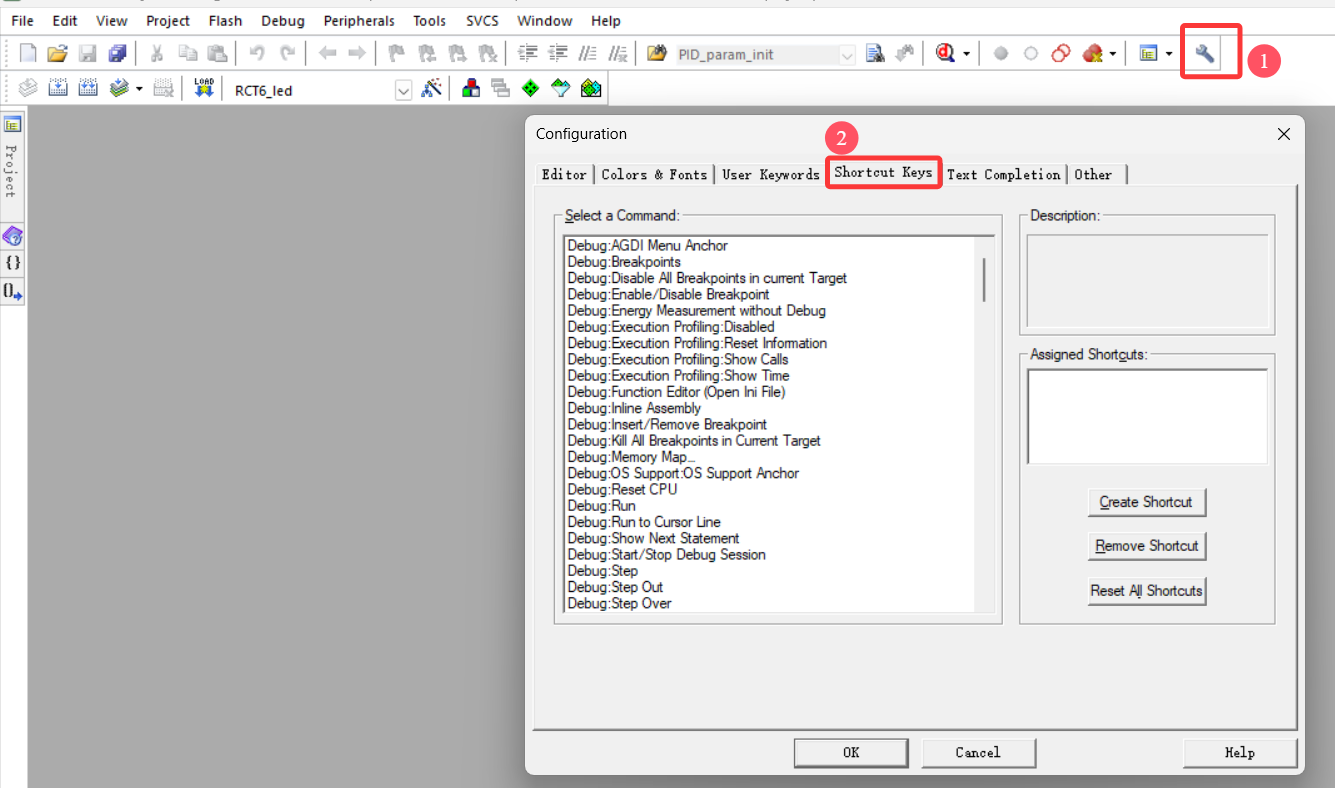Click the Redo arrow icon
The height and width of the screenshot is (788, 1335).
(x=287, y=54)
